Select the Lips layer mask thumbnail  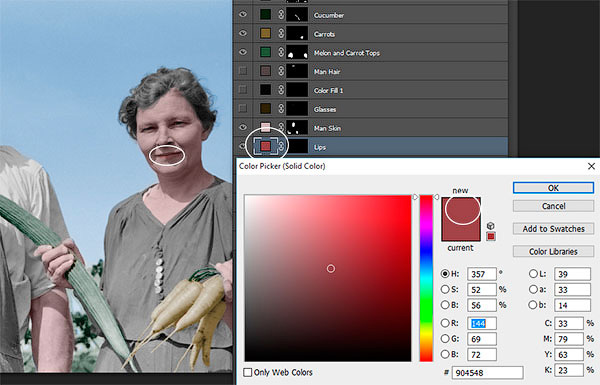(x=298, y=146)
